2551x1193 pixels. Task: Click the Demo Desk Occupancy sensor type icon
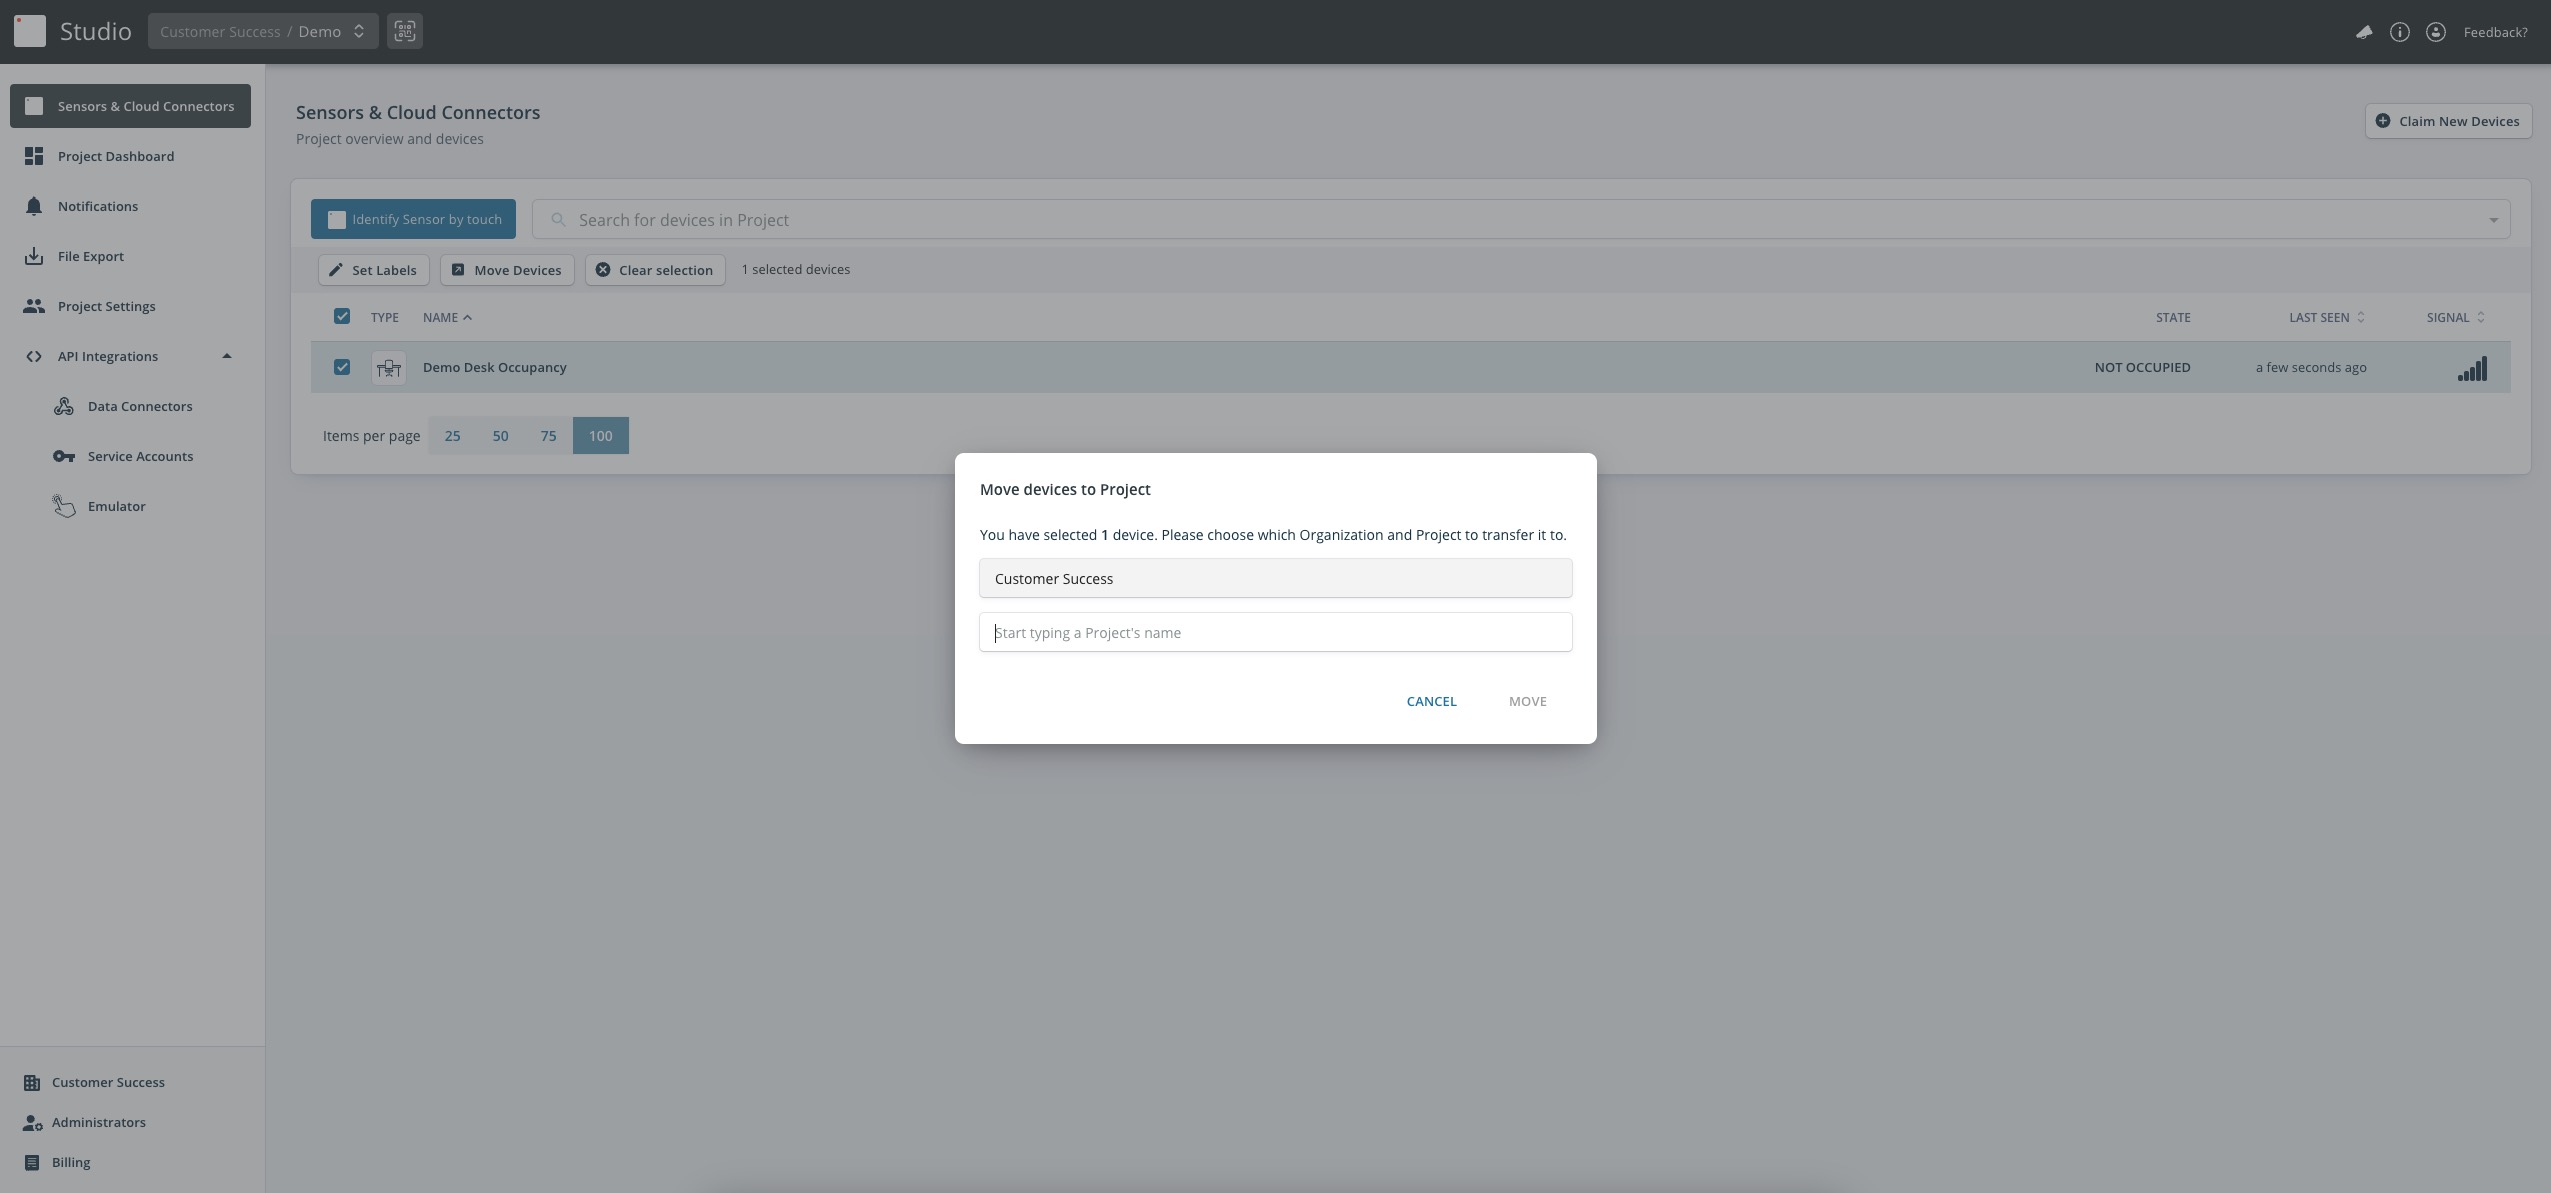coord(388,368)
